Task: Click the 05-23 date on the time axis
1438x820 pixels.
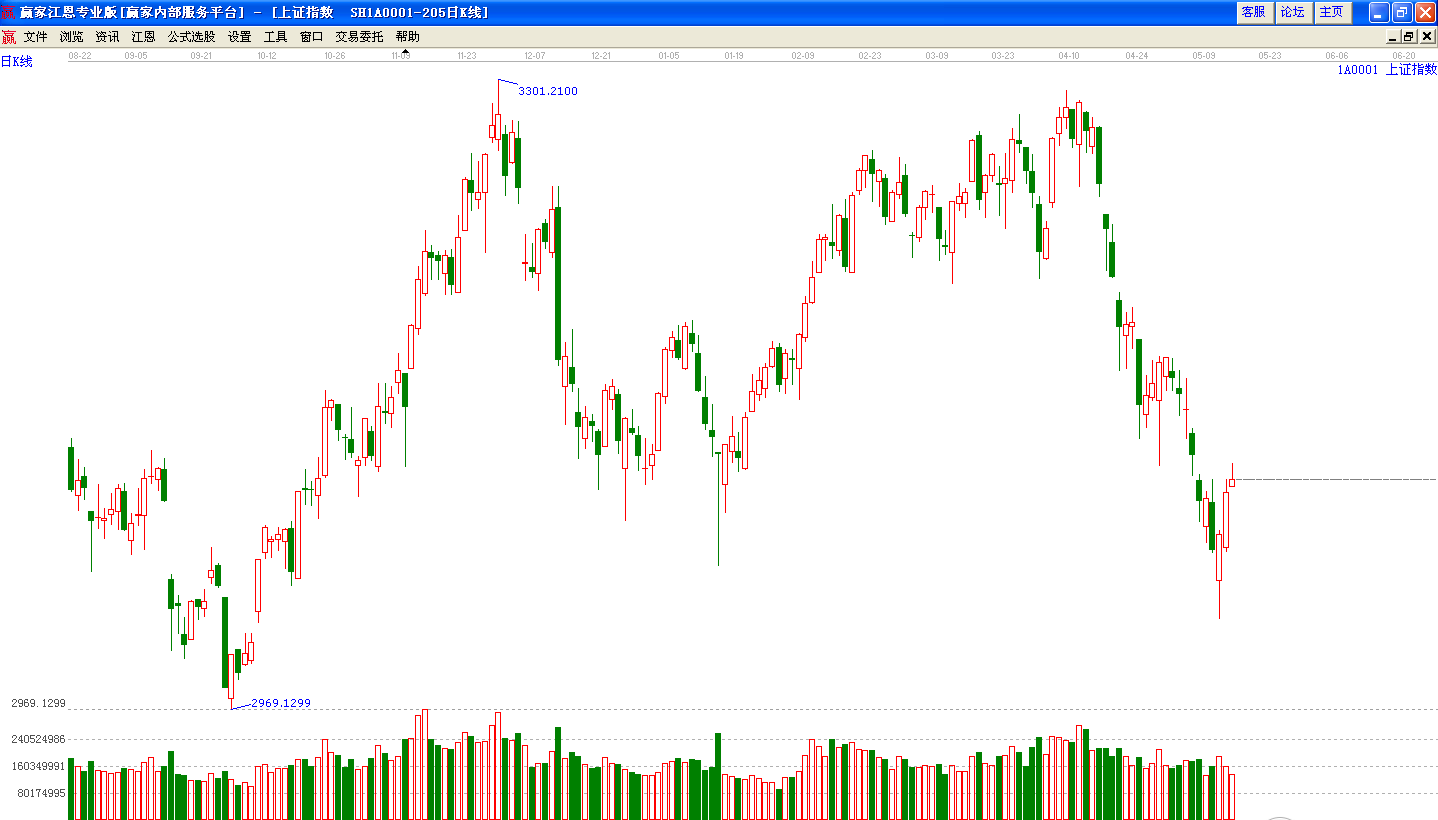Action: (1270, 56)
